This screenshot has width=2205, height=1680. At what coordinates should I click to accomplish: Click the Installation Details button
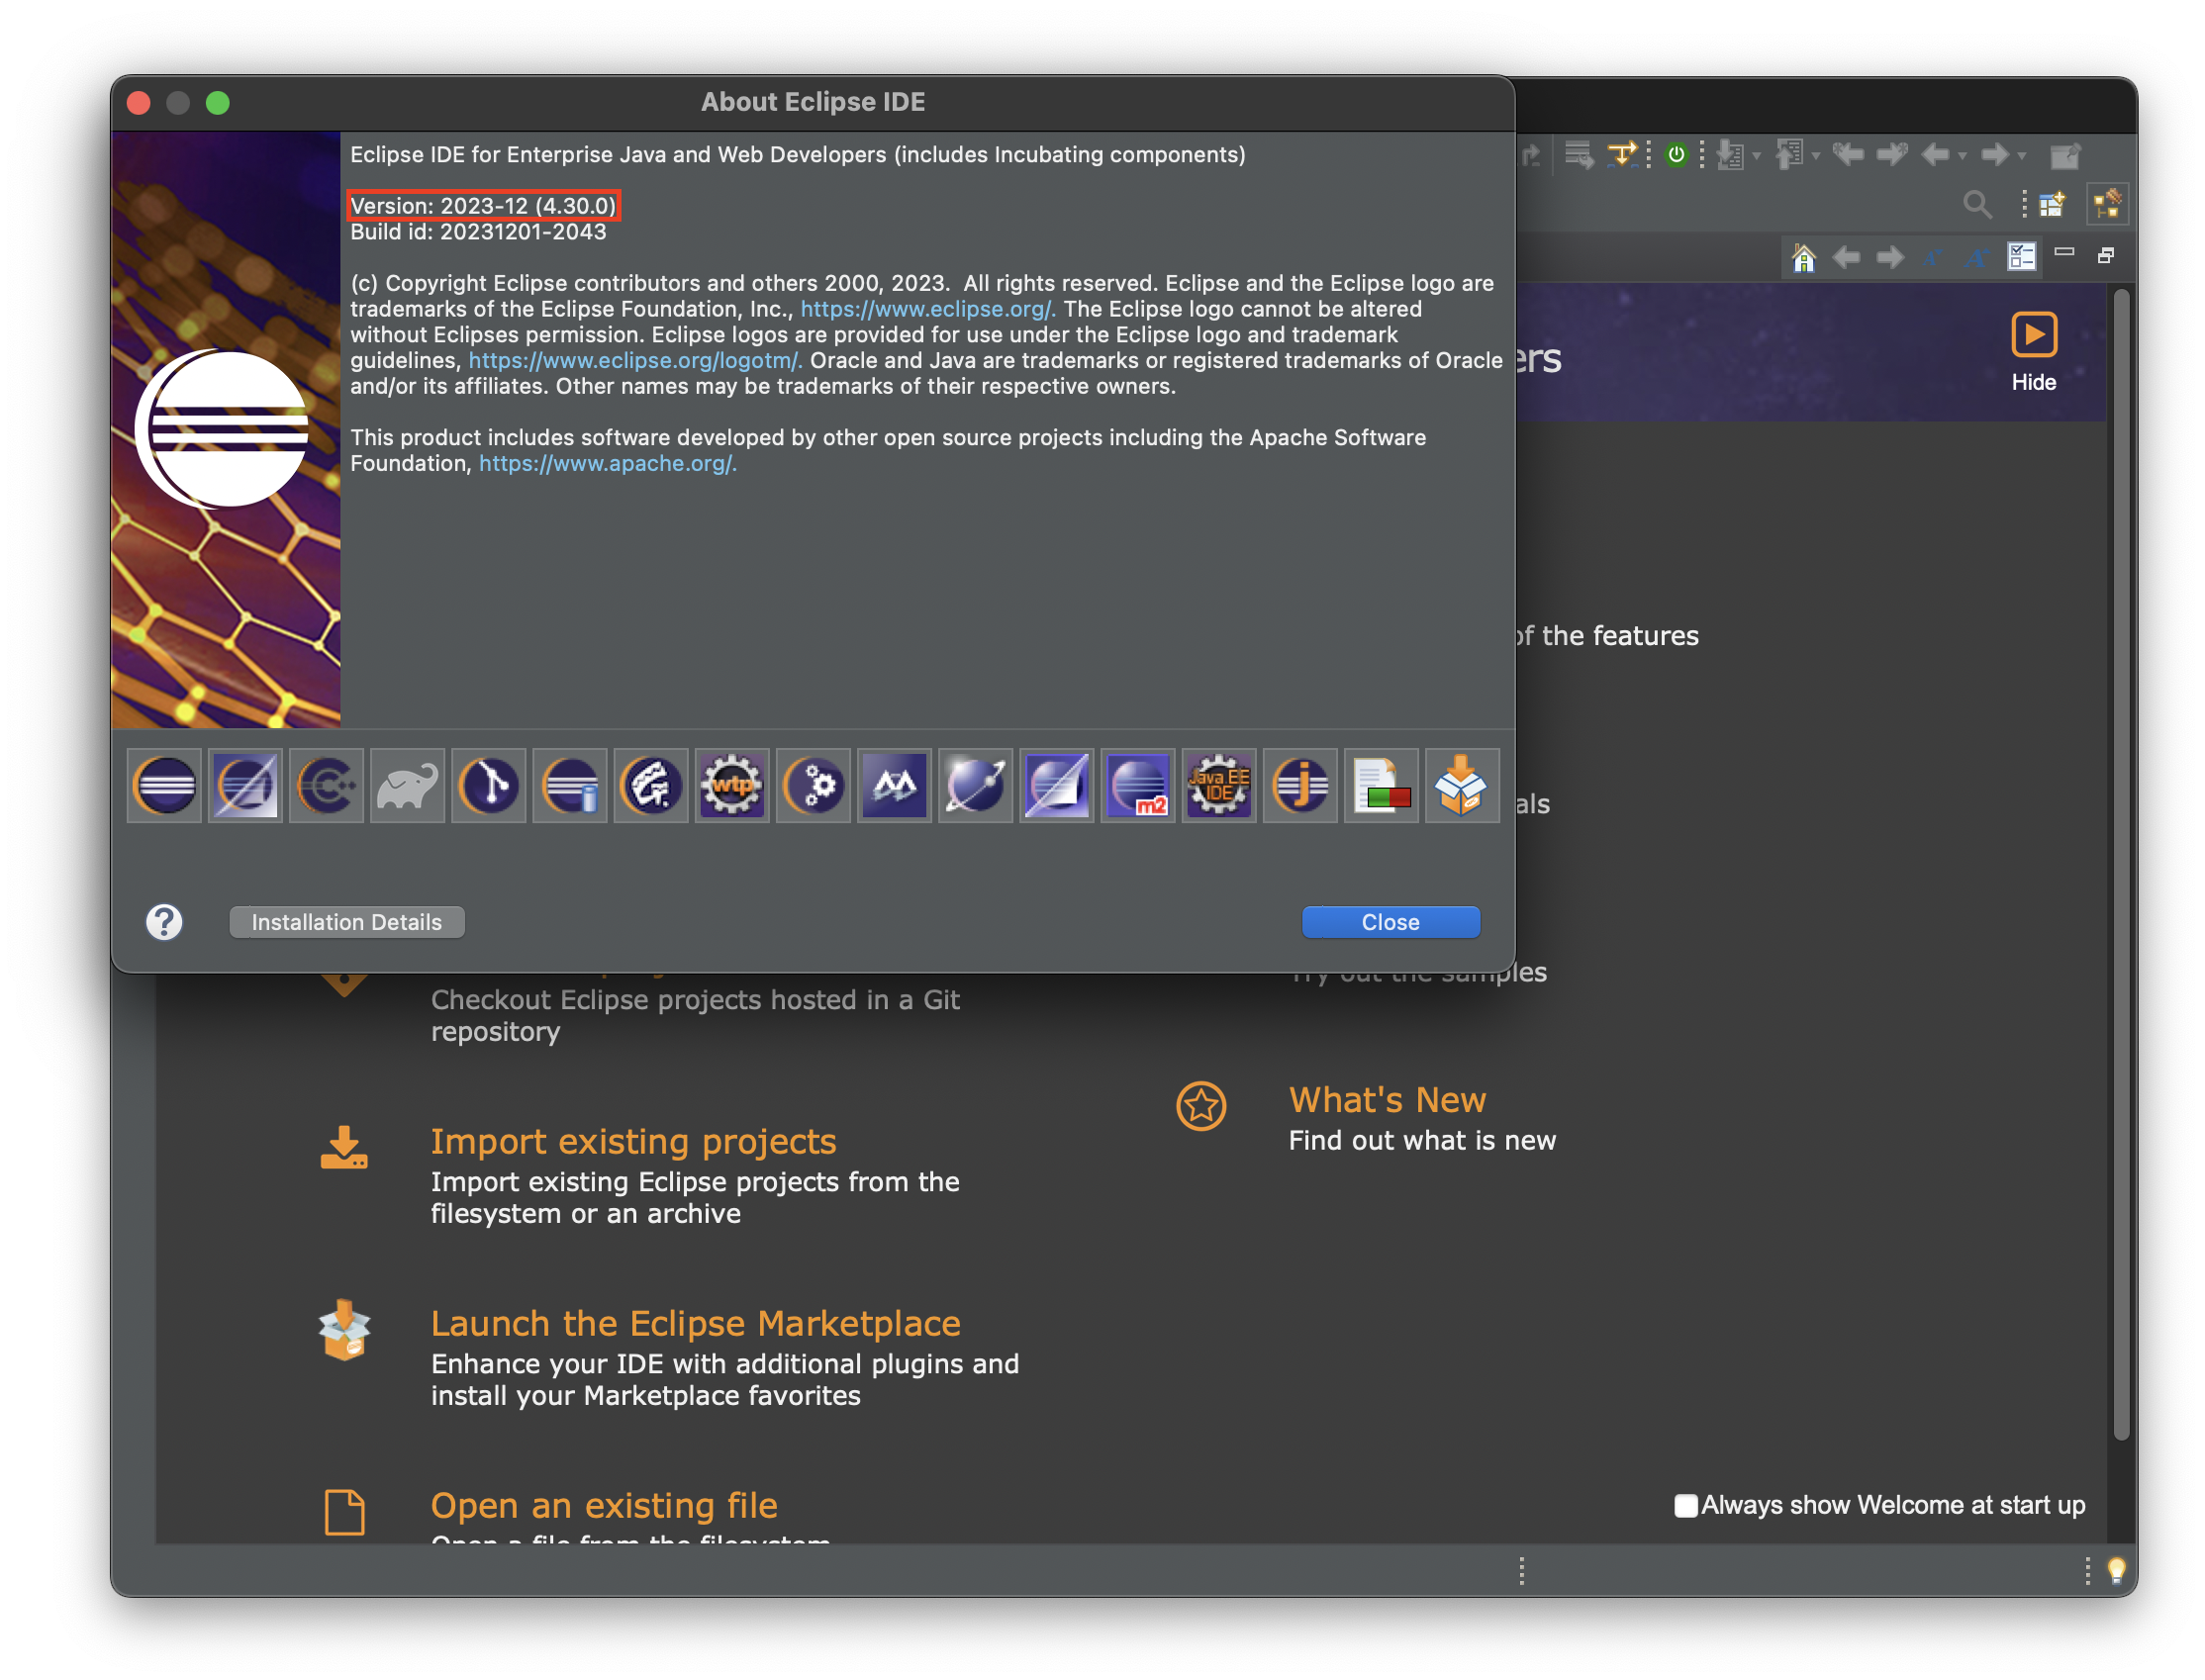coord(346,922)
